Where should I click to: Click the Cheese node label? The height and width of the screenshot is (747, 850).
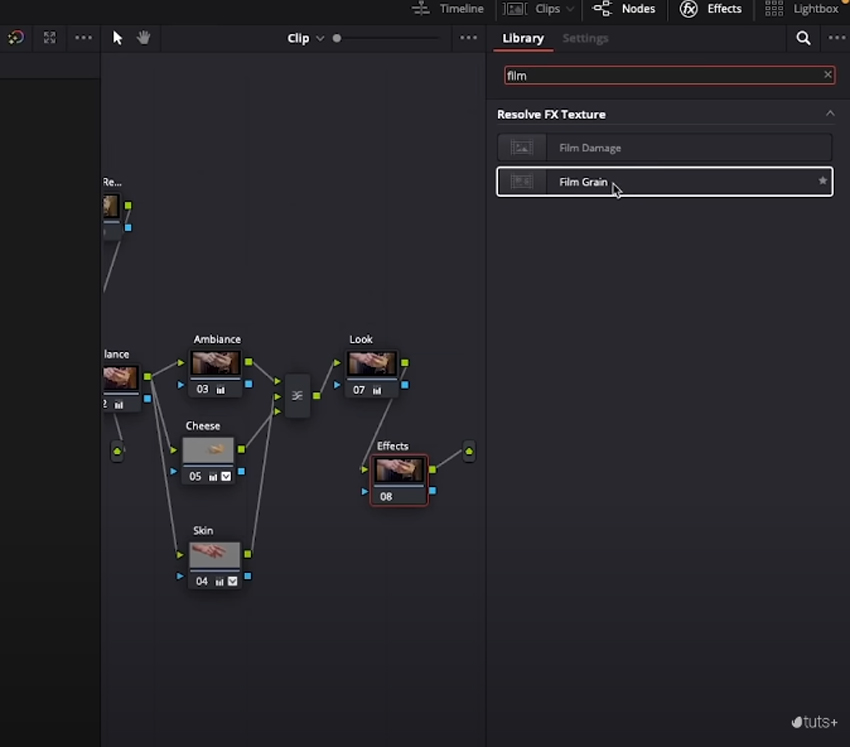(203, 426)
